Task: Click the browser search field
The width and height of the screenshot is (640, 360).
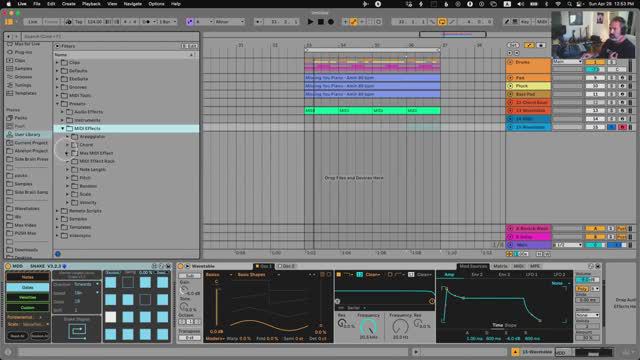Action: point(110,36)
